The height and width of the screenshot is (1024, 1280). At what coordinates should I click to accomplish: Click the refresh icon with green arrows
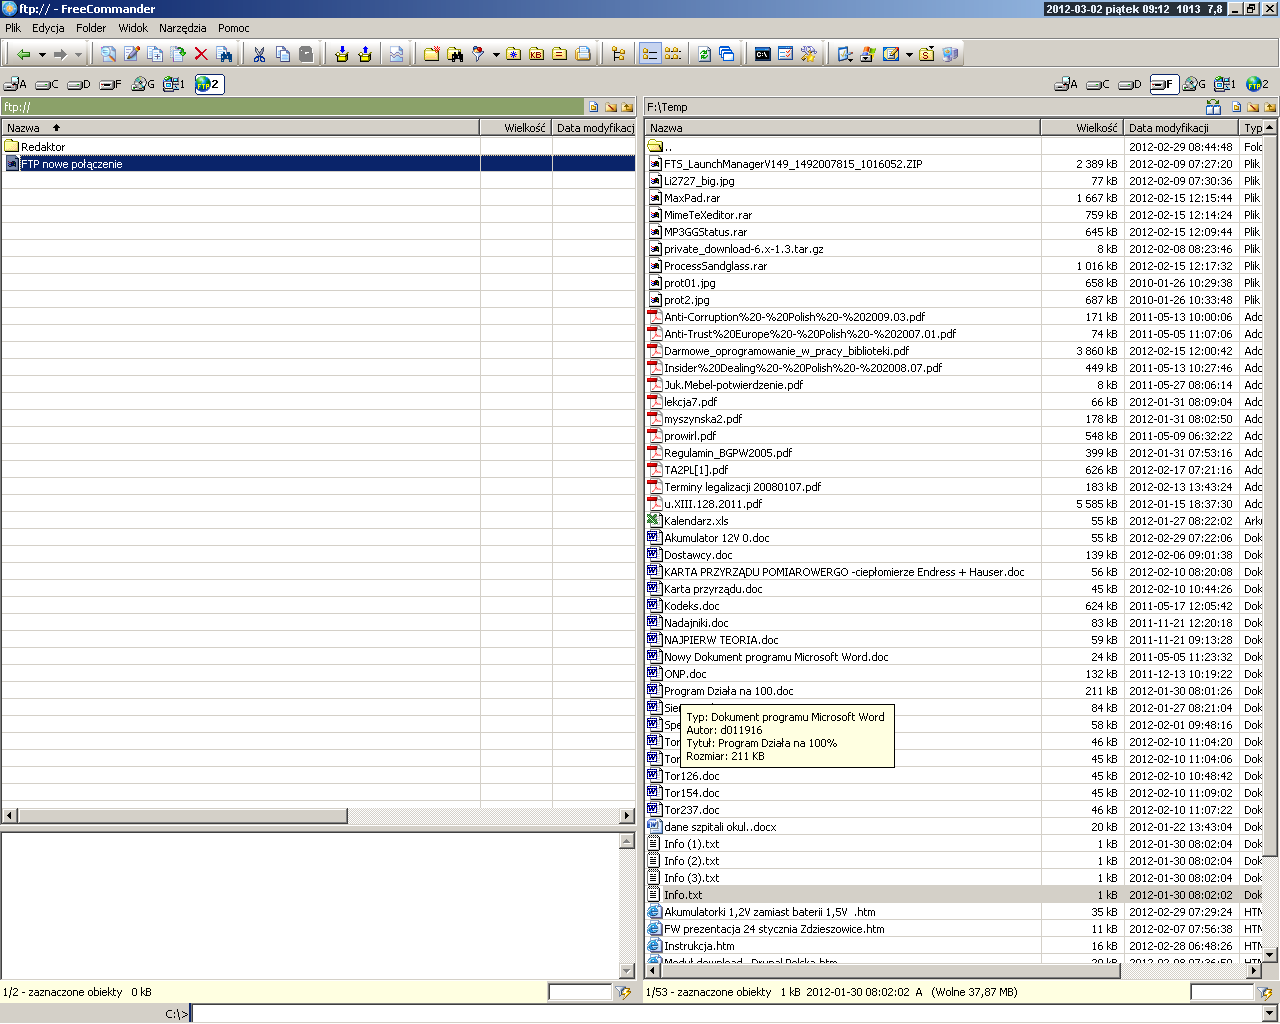tap(704, 54)
